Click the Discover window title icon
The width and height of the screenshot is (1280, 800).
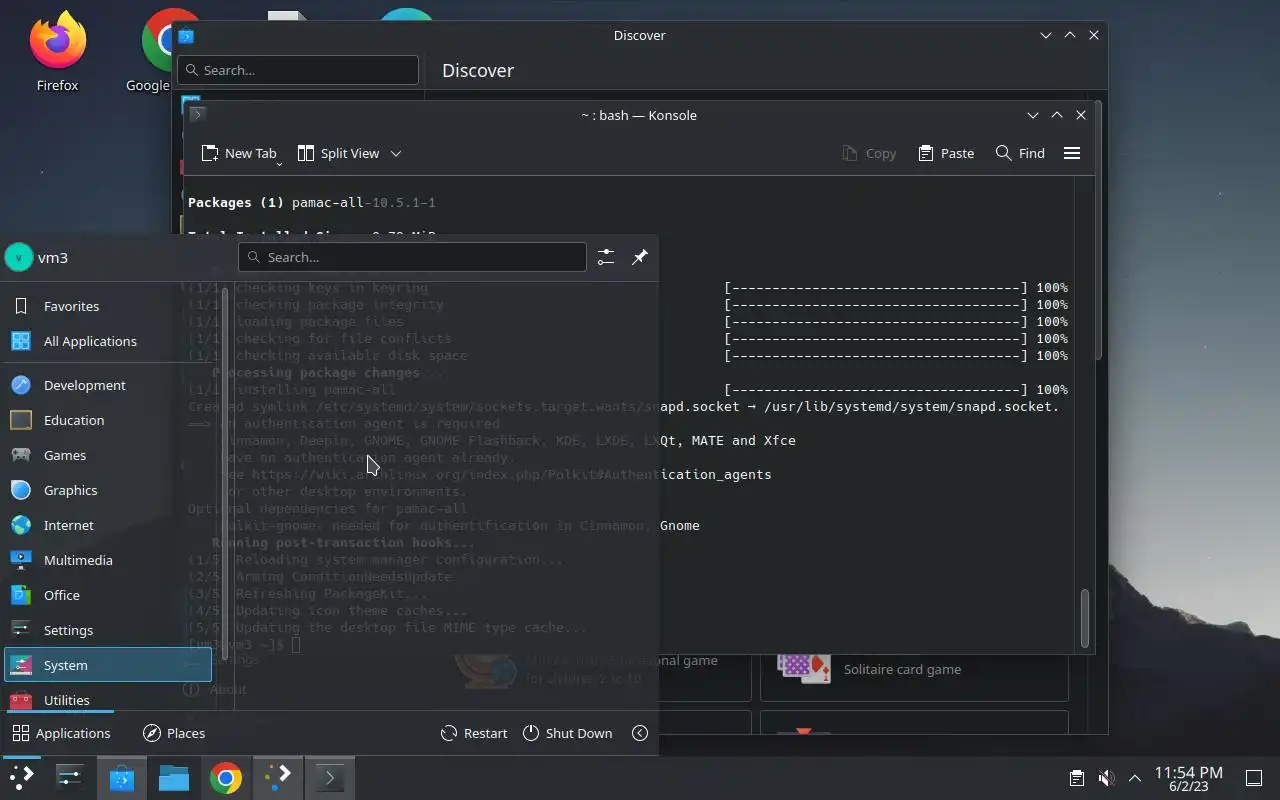[x=186, y=36]
